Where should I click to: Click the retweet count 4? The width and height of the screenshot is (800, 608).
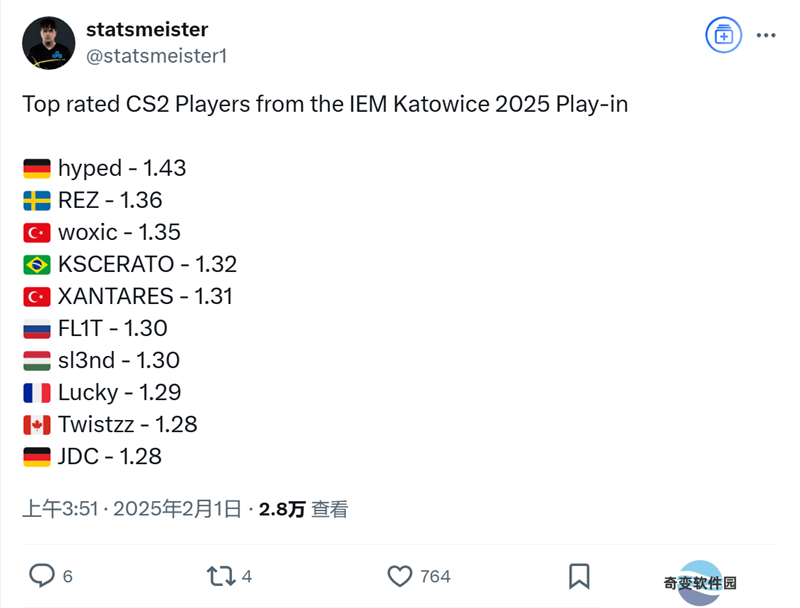[247, 576]
